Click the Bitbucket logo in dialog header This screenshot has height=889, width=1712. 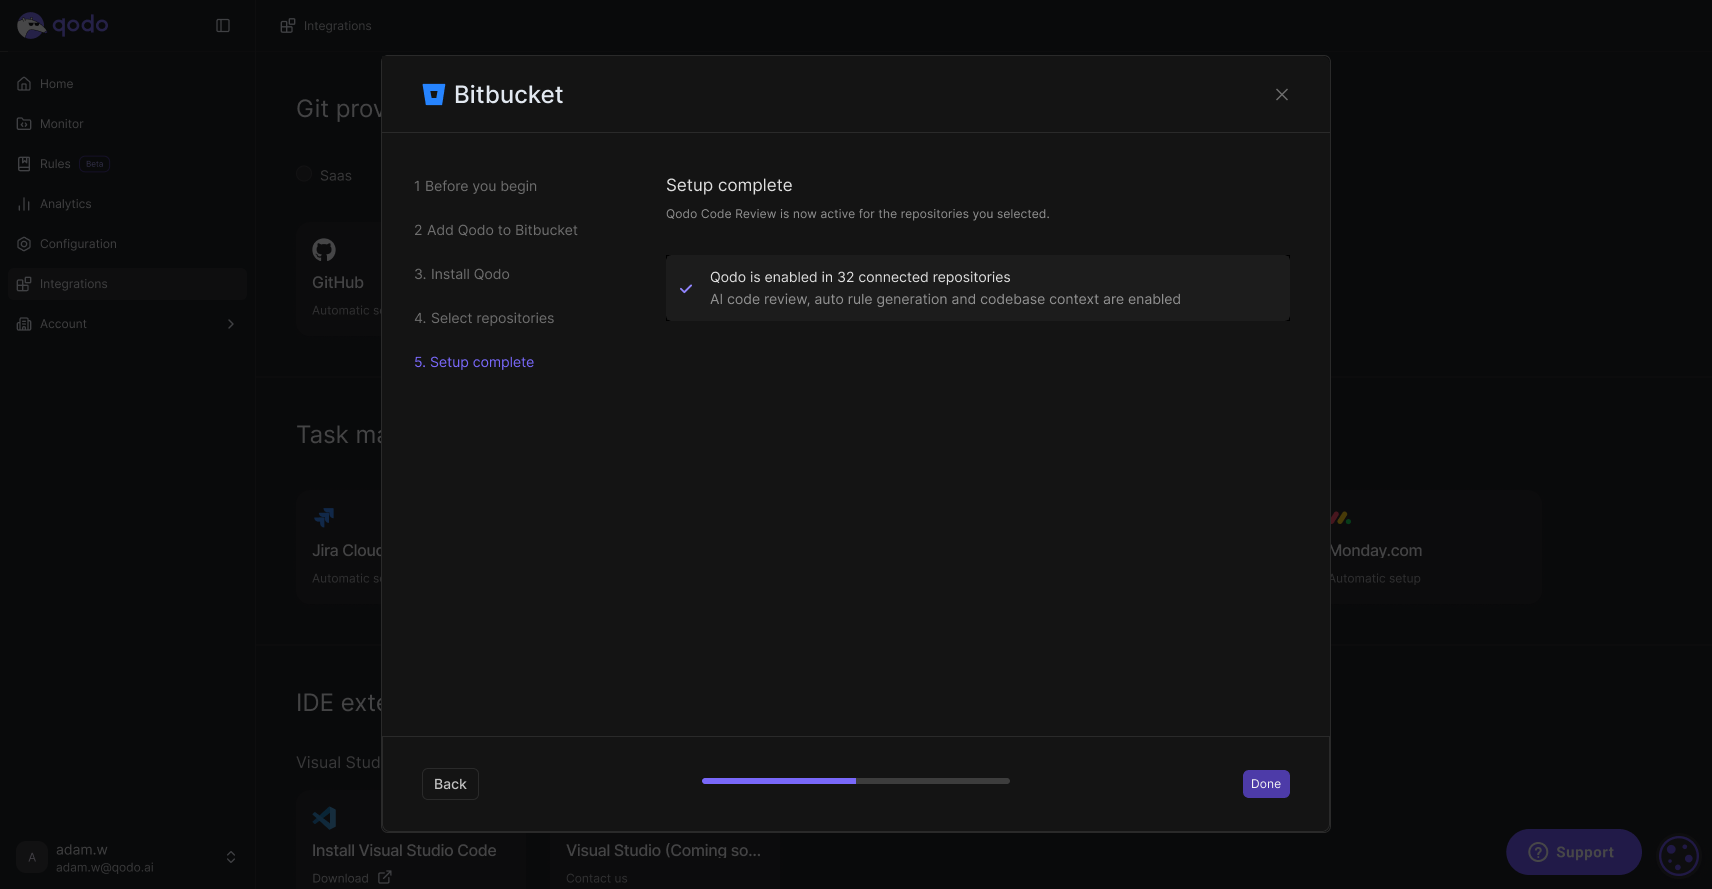pyautogui.click(x=433, y=94)
